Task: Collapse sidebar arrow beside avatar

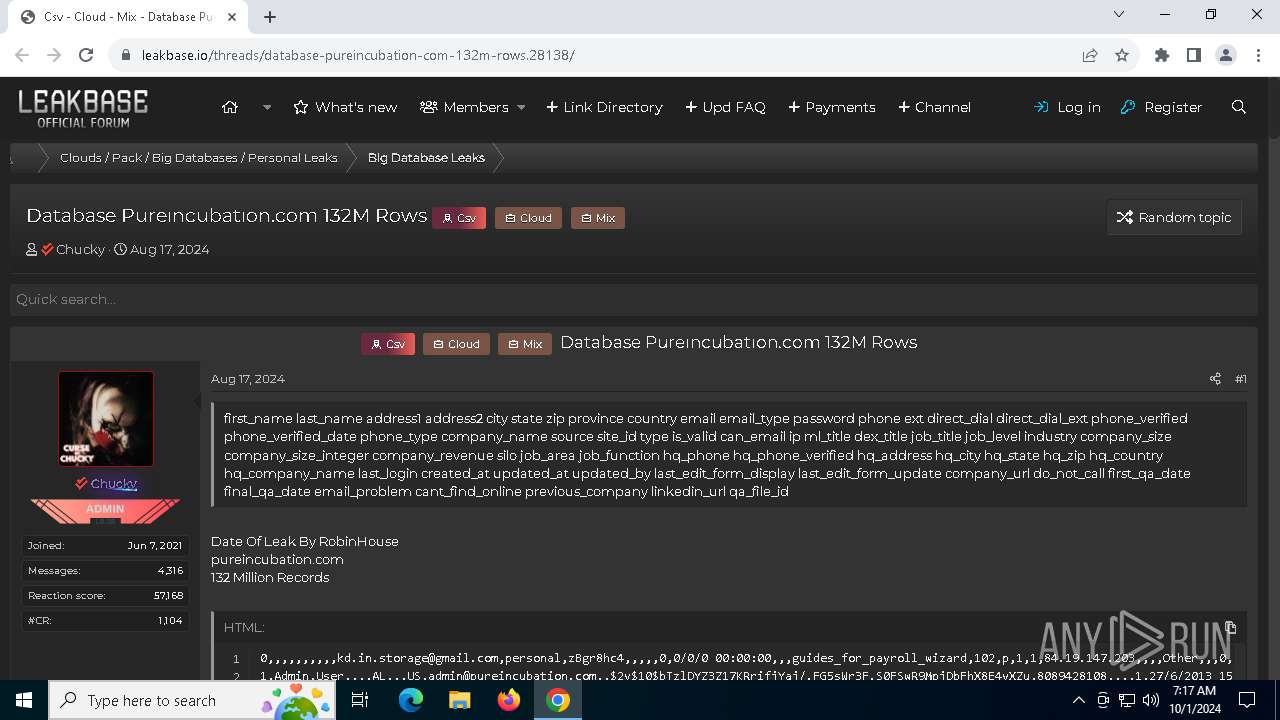Action: (x=196, y=401)
